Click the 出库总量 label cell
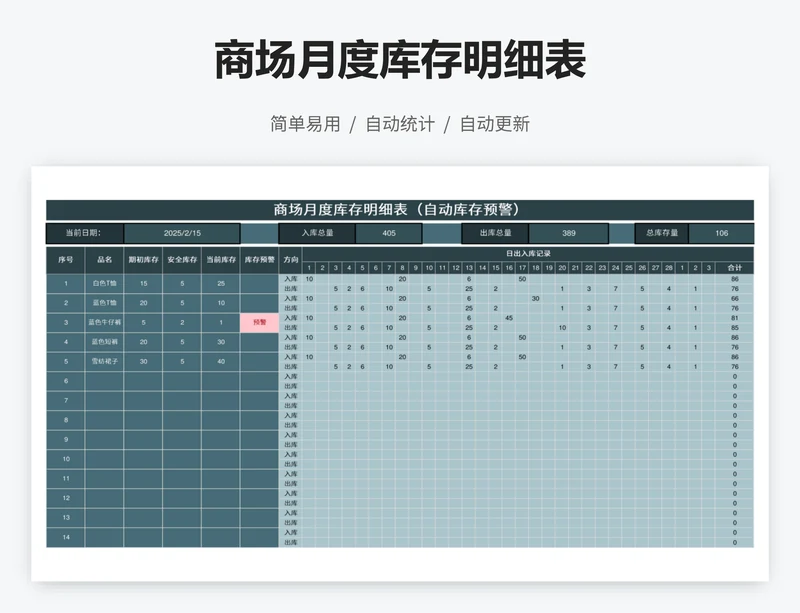Viewport: 800px width, 613px height. [x=495, y=233]
